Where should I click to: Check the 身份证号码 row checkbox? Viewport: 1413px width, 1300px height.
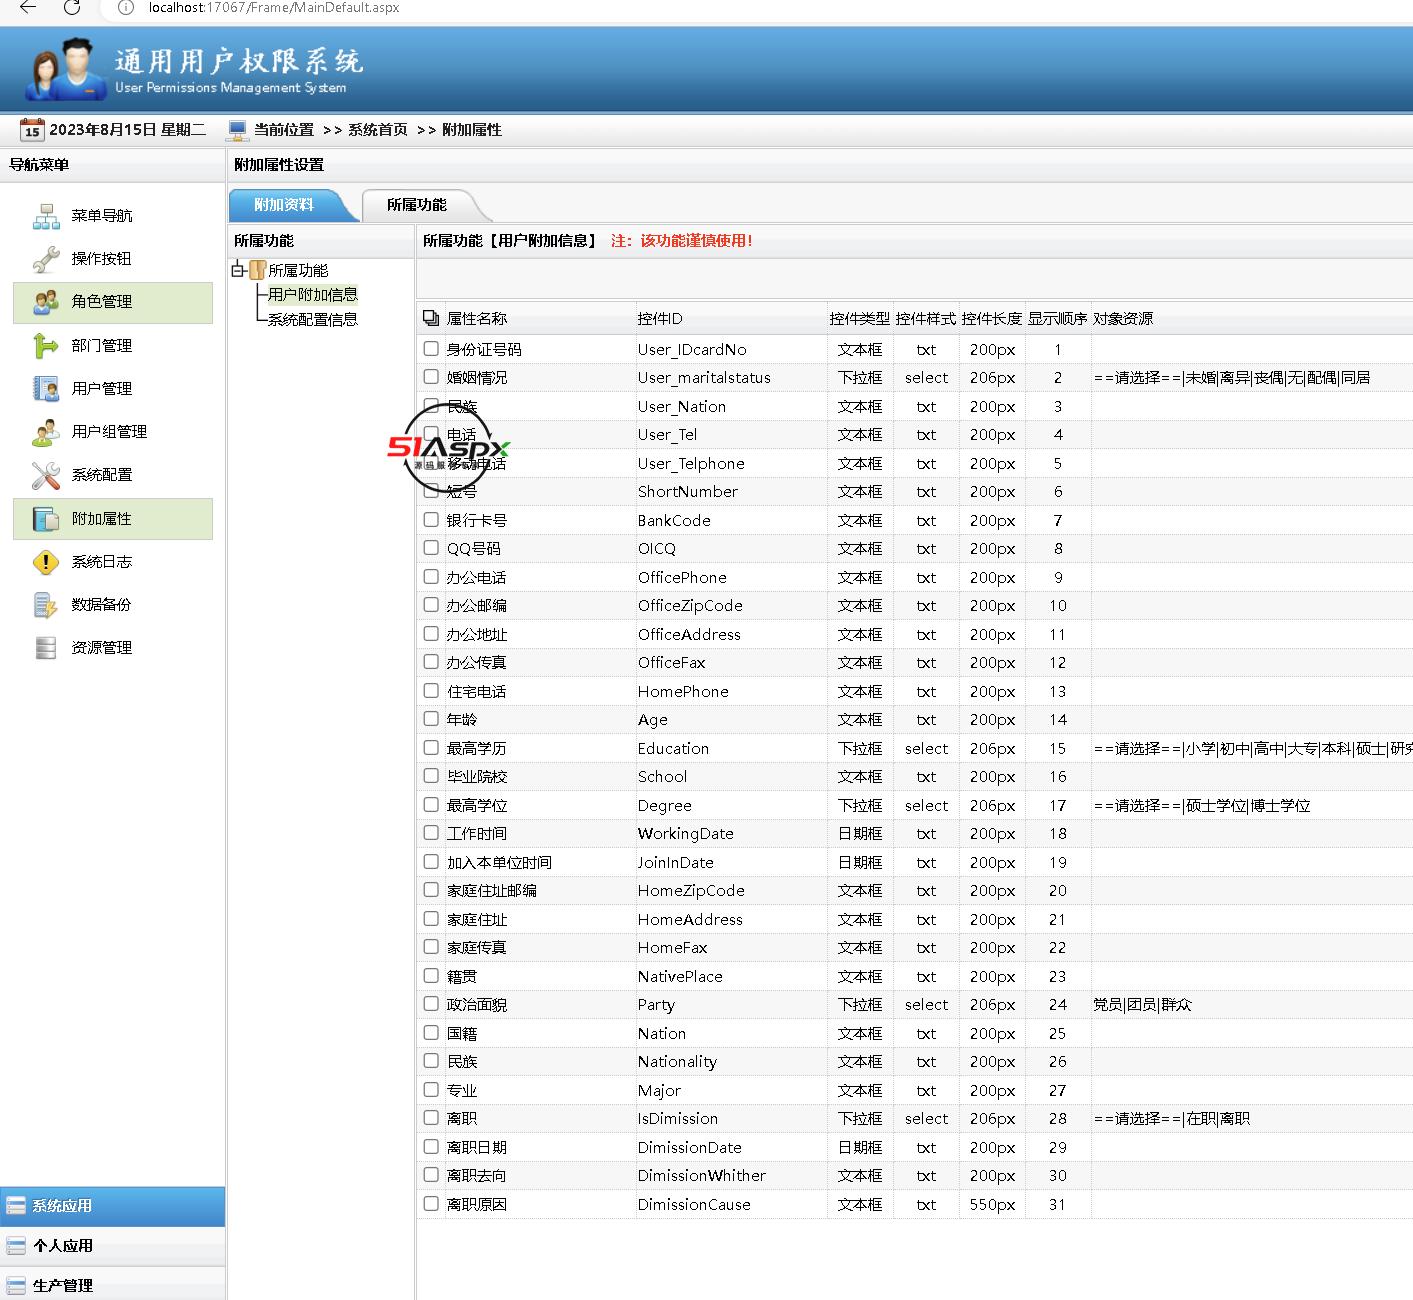[431, 349]
